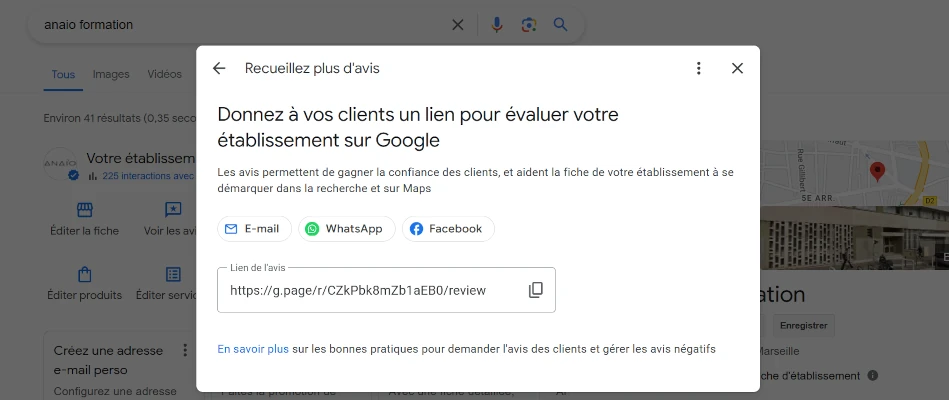Open the building street view photo
Image resolution: width=949 pixels, height=400 pixels.
(853, 237)
